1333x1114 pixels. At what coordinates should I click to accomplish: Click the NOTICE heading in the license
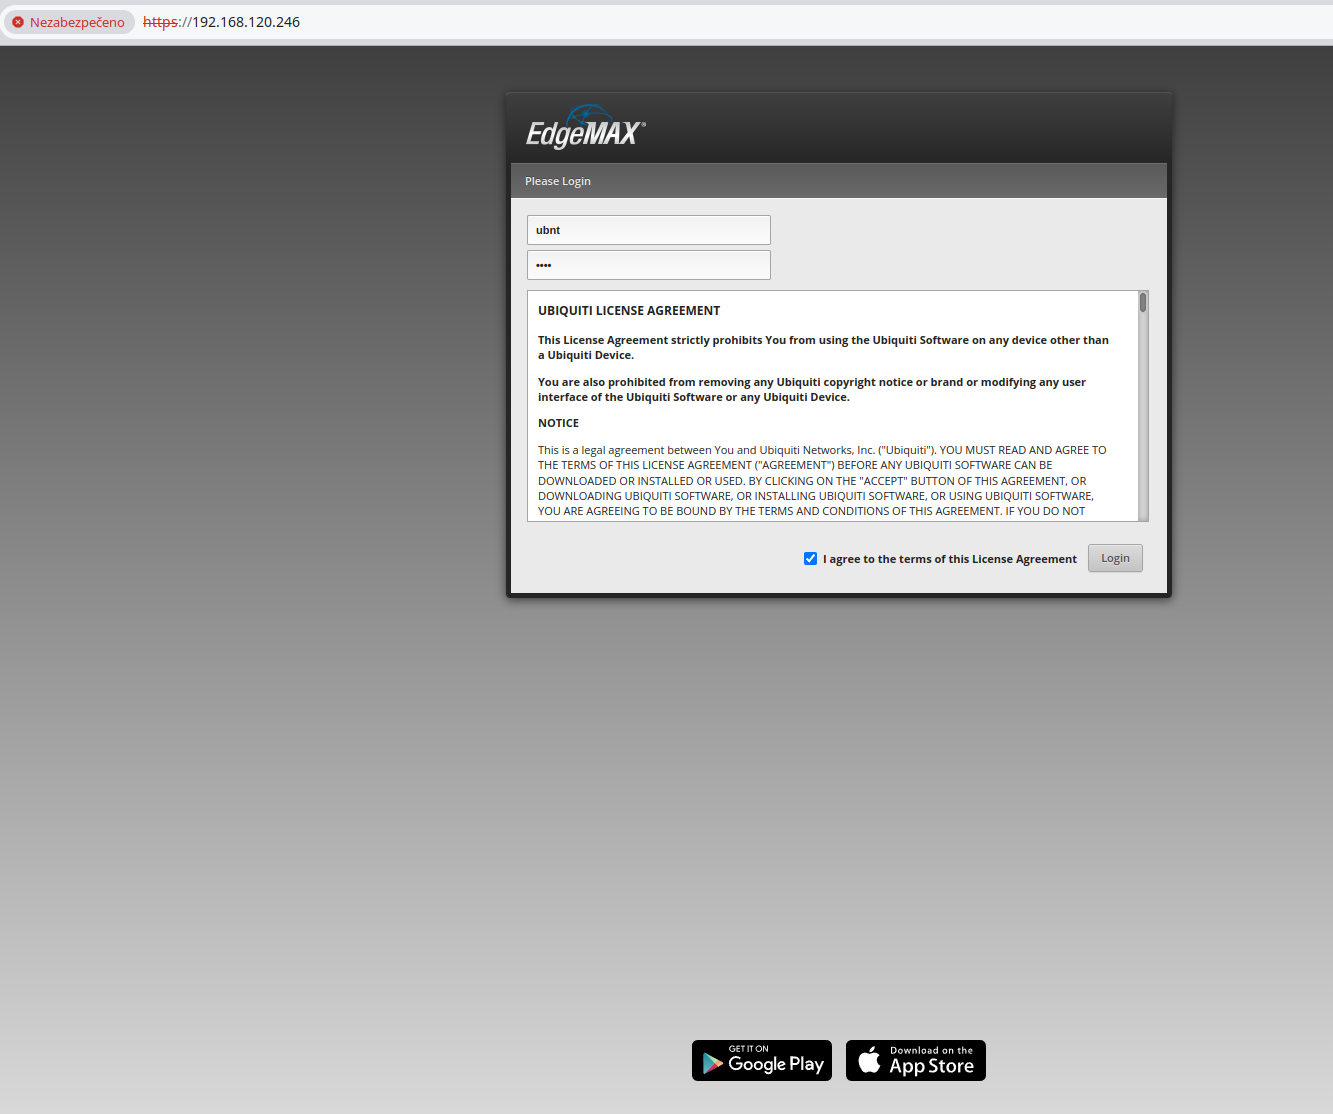point(558,423)
